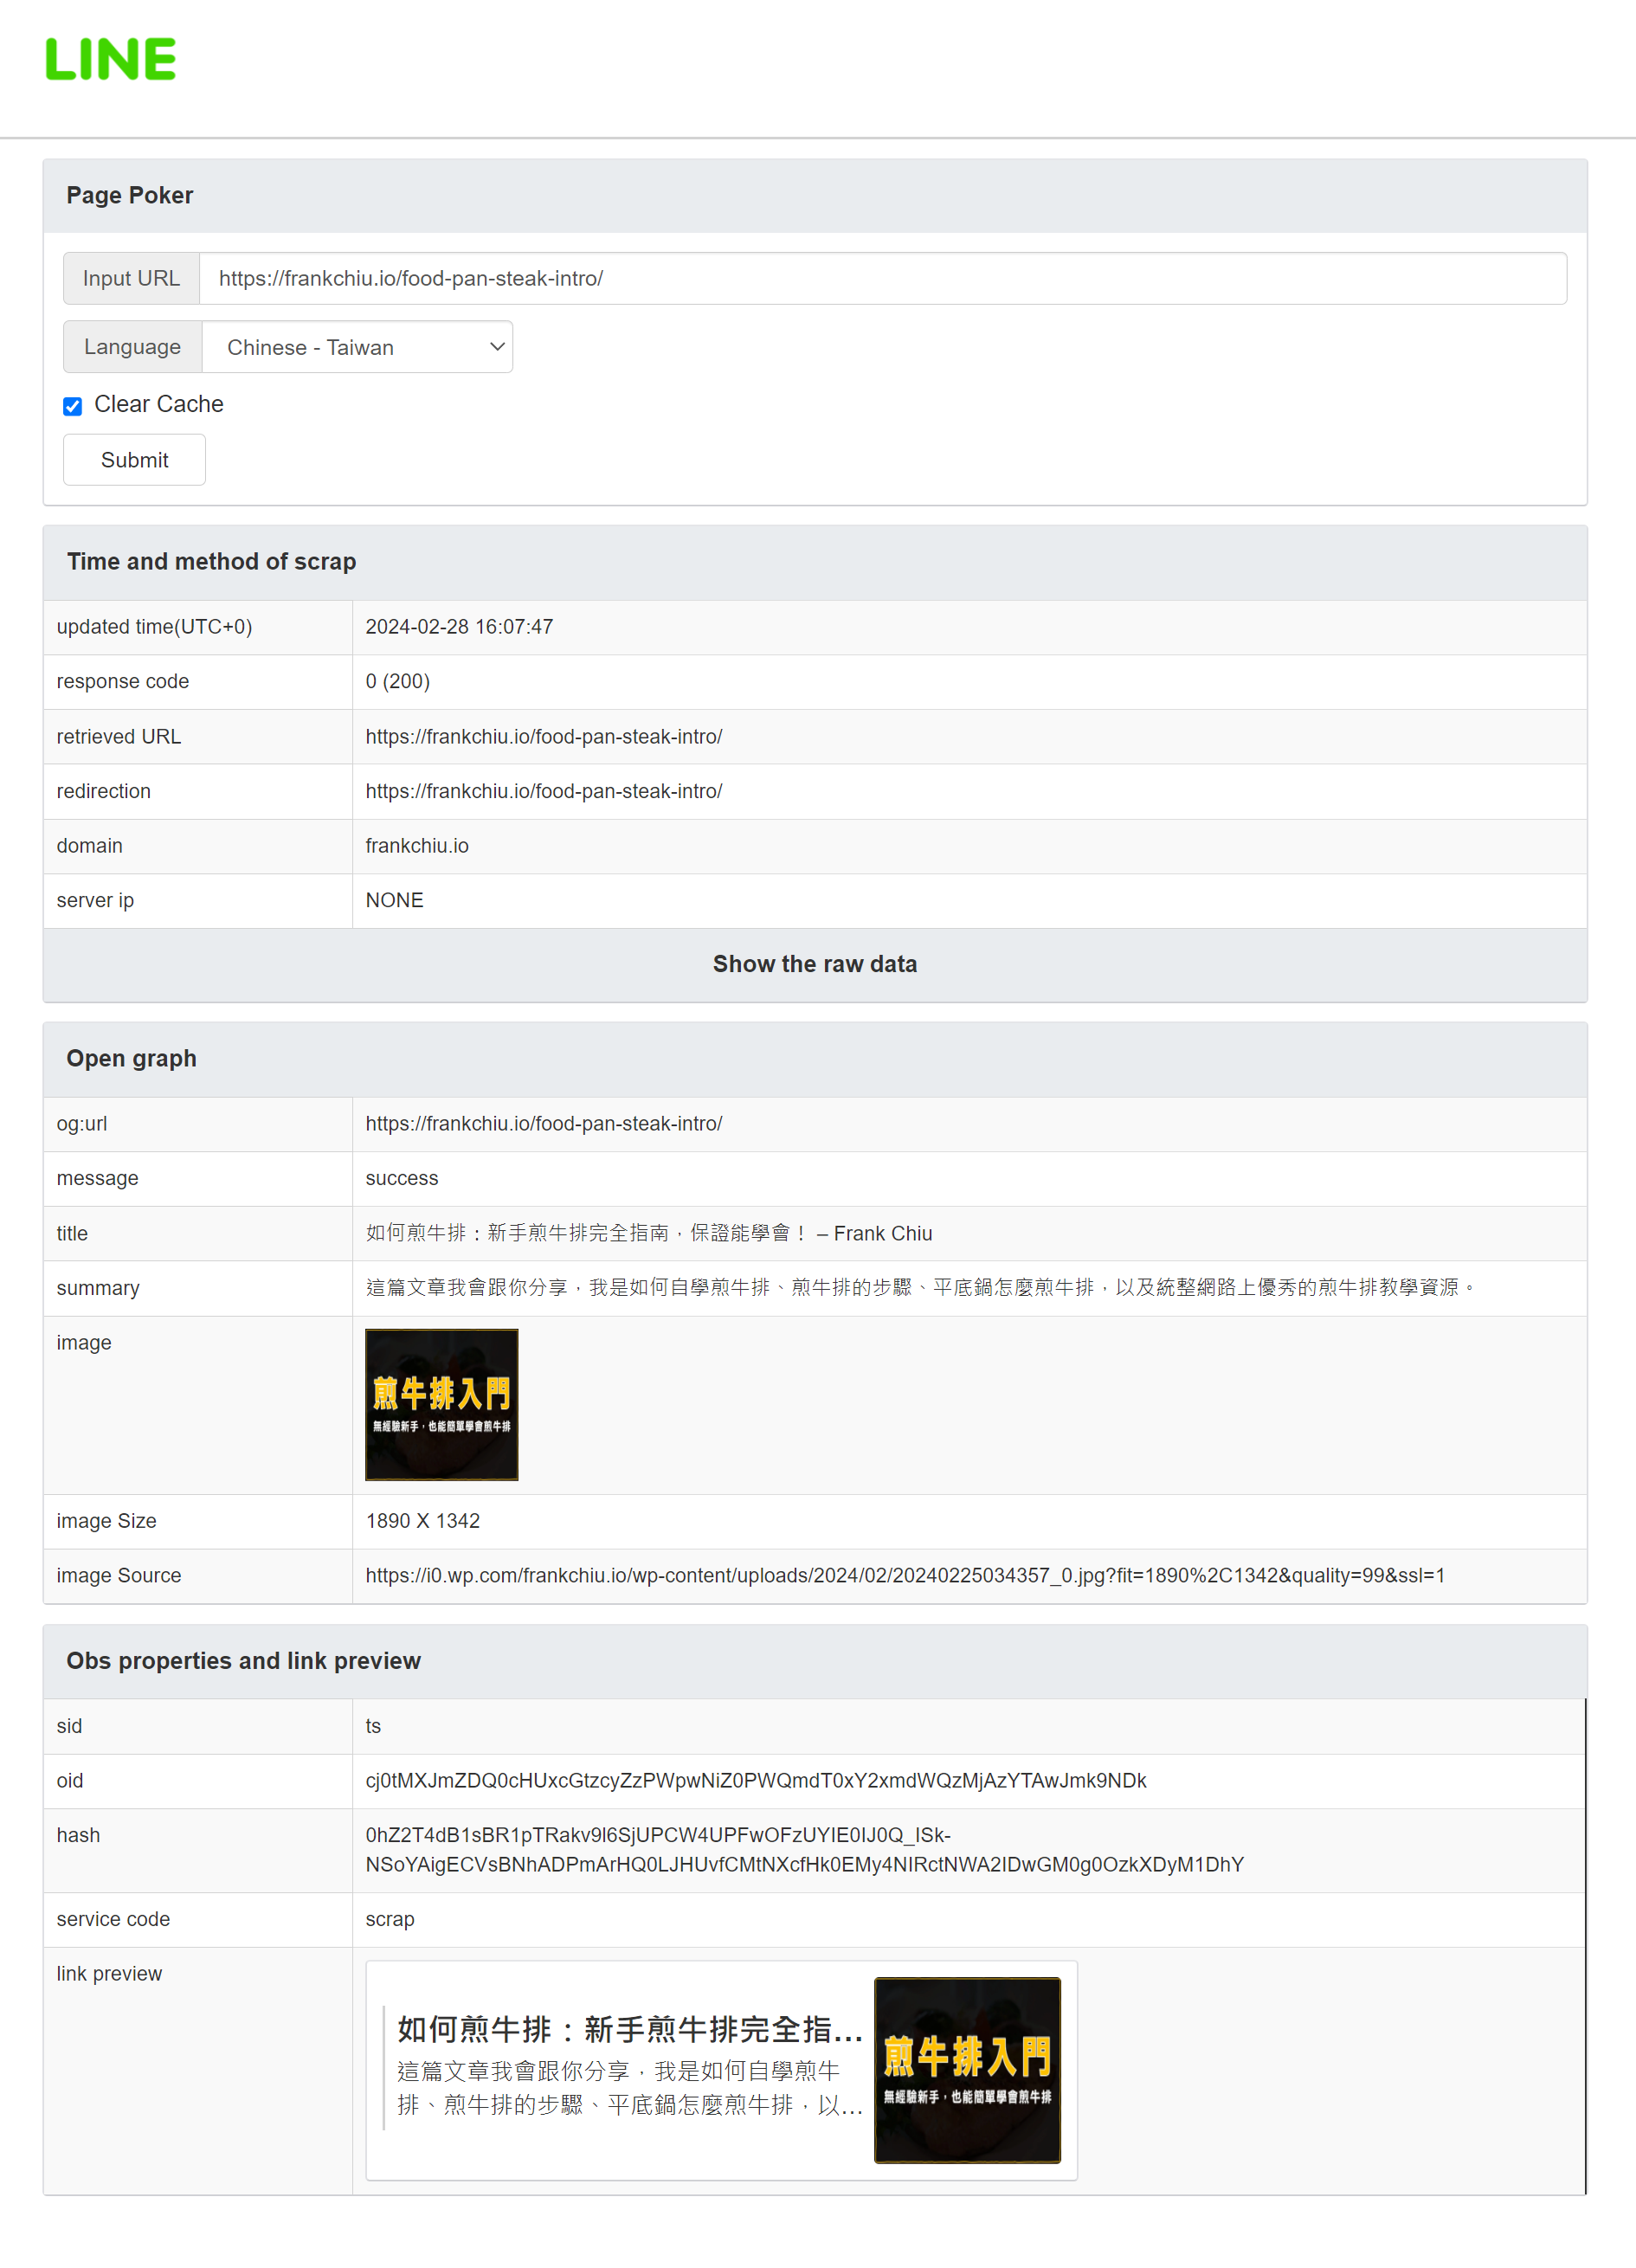Click the link preview steak image
The width and height of the screenshot is (1636, 2268).
[x=966, y=2069]
